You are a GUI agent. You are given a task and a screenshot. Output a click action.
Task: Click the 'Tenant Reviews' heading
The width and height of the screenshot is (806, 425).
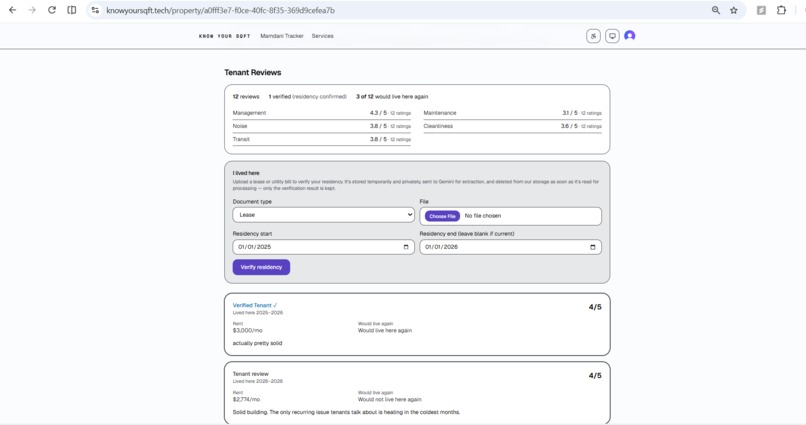(x=252, y=72)
